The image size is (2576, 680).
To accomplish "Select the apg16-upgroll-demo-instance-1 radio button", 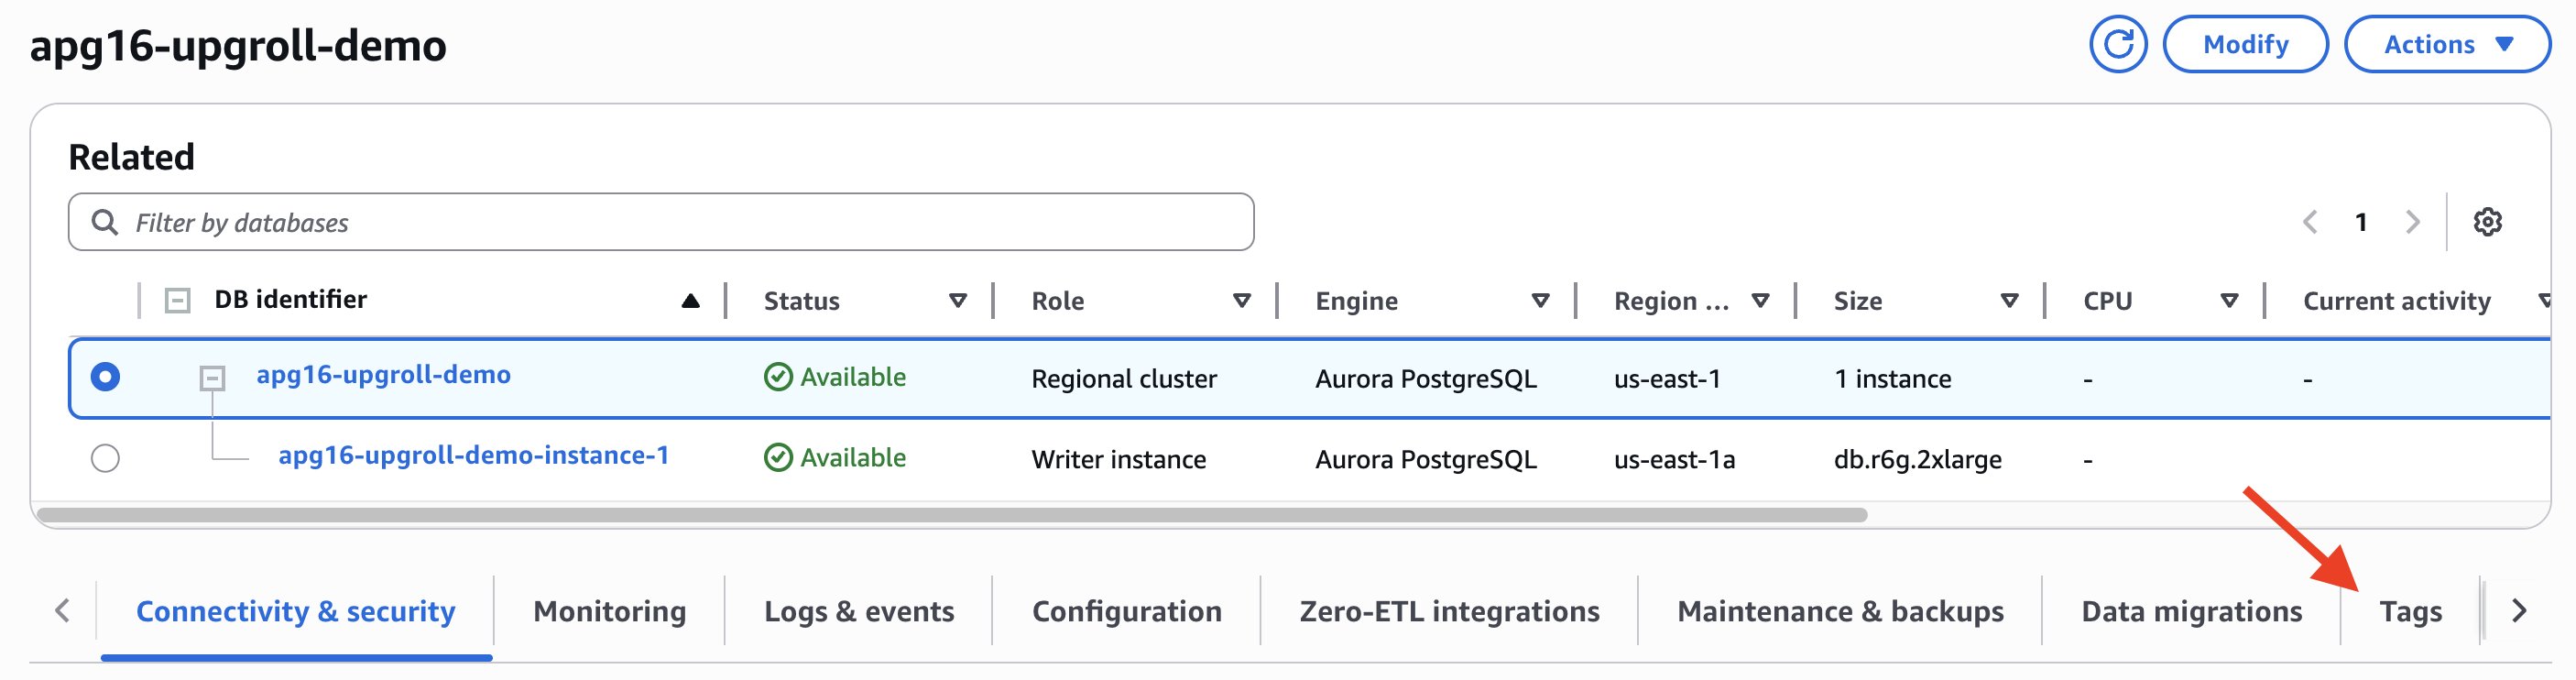I will (x=105, y=458).
